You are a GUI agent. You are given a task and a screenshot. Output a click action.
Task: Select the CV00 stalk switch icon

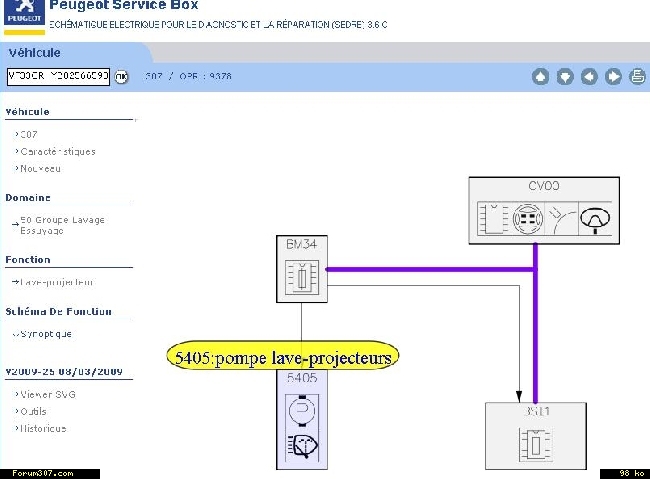pyautogui.click(x=561, y=219)
